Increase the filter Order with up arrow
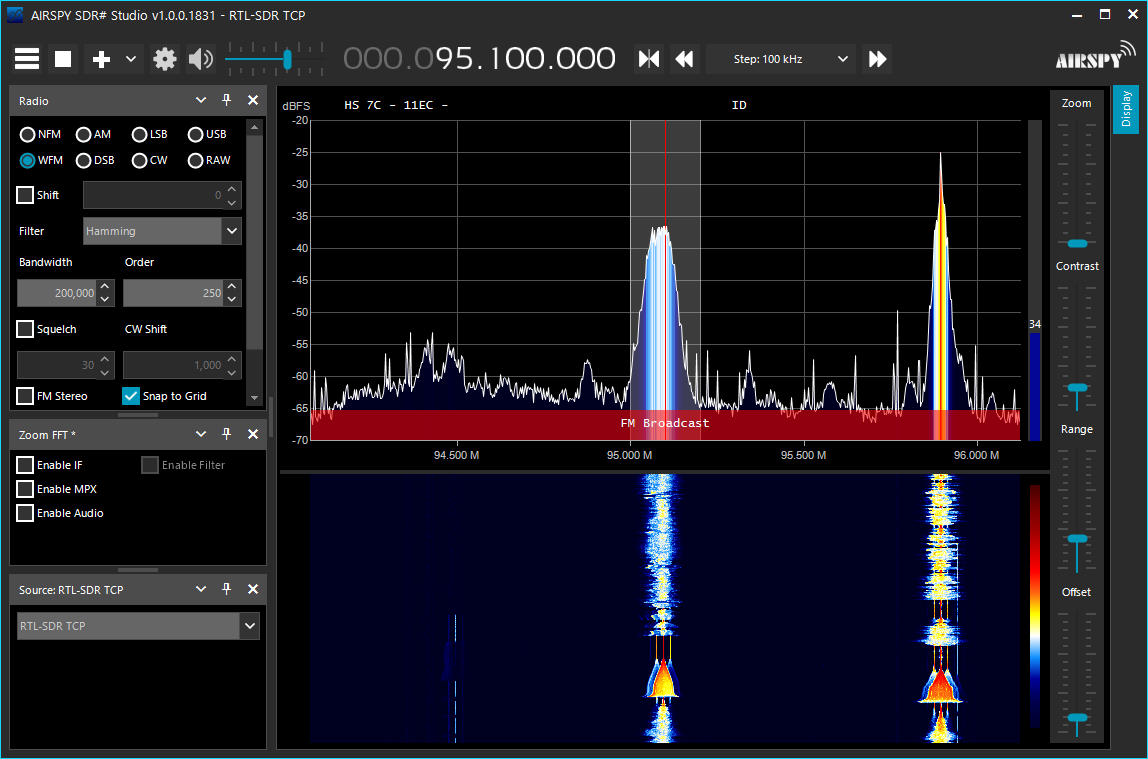 point(232,286)
